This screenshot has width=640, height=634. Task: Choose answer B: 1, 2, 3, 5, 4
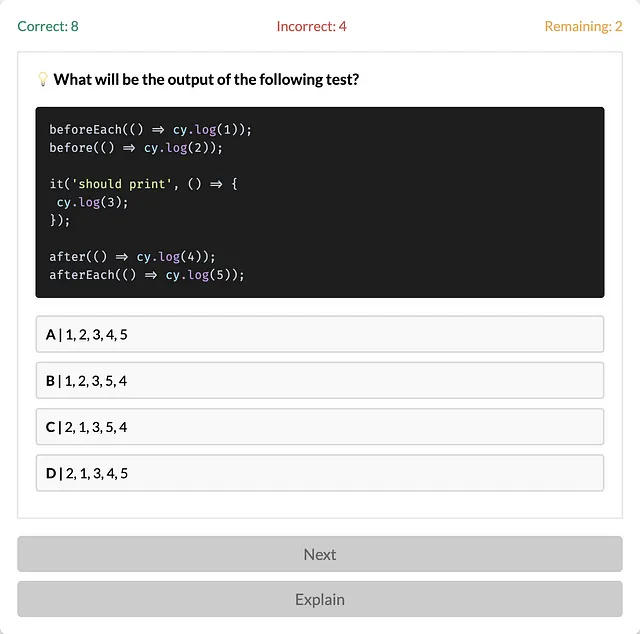pyautogui.click(x=320, y=380)
